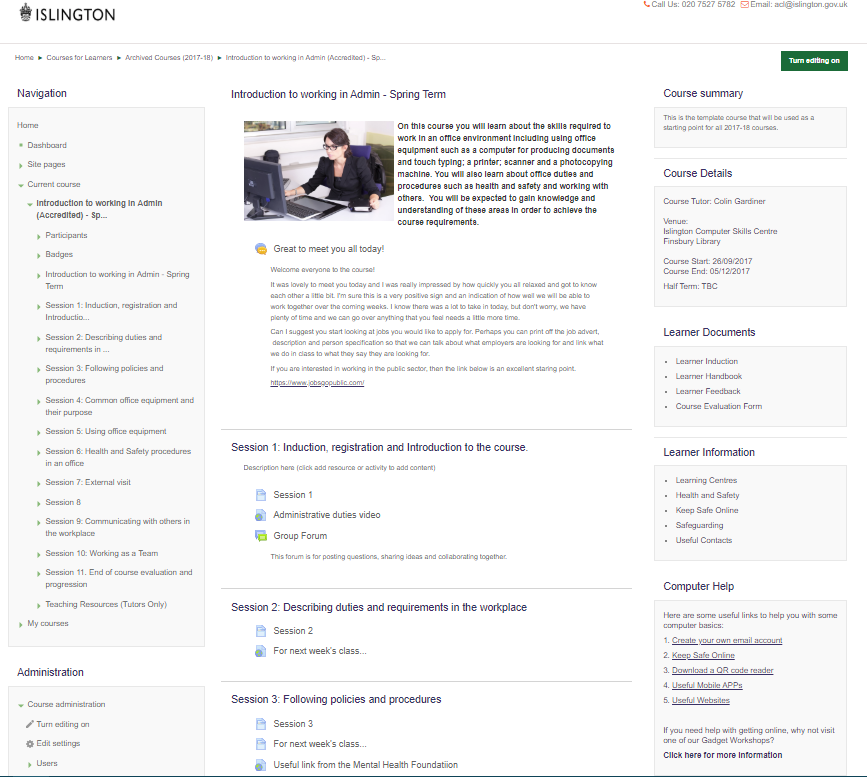Select 'Session 5: Using office equipment' in navigation
Image resolution: width=867 pixels, height=777 pixels.
[106, 431]
